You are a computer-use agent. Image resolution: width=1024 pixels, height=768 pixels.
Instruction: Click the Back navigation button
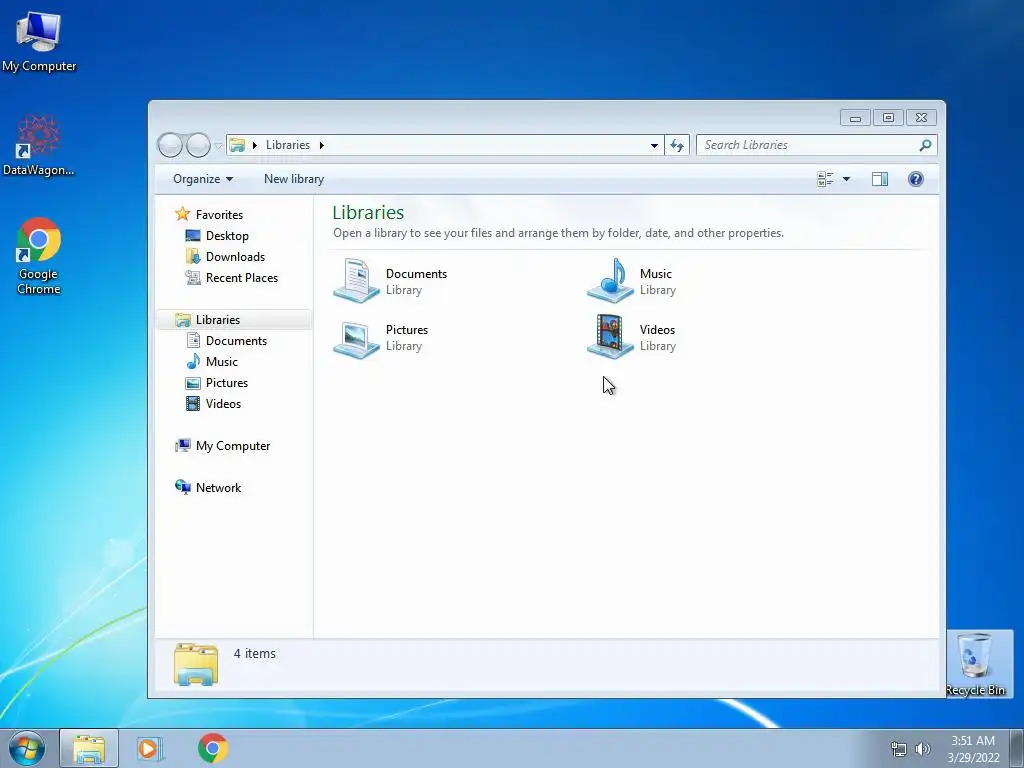click(170, 145)
